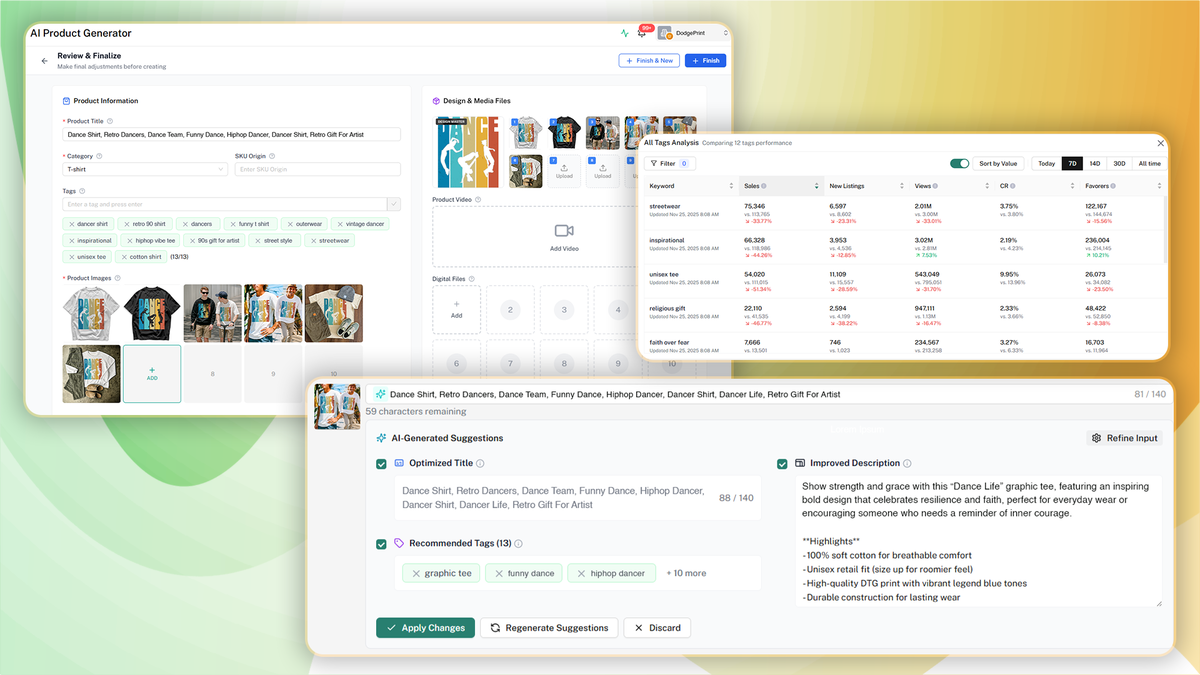Click the Refine Input icon
Viewport: 1200px width, 675px height.
pyautogui.click(x=1096, y=437)
